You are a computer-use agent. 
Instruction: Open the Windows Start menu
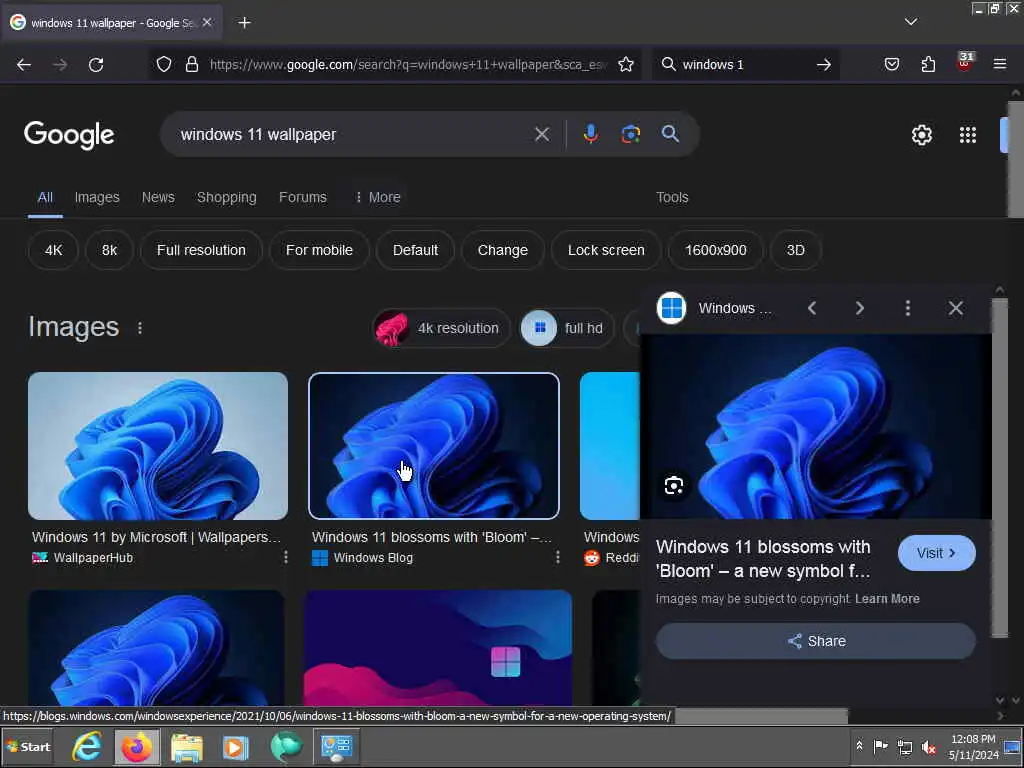(29, 746)
